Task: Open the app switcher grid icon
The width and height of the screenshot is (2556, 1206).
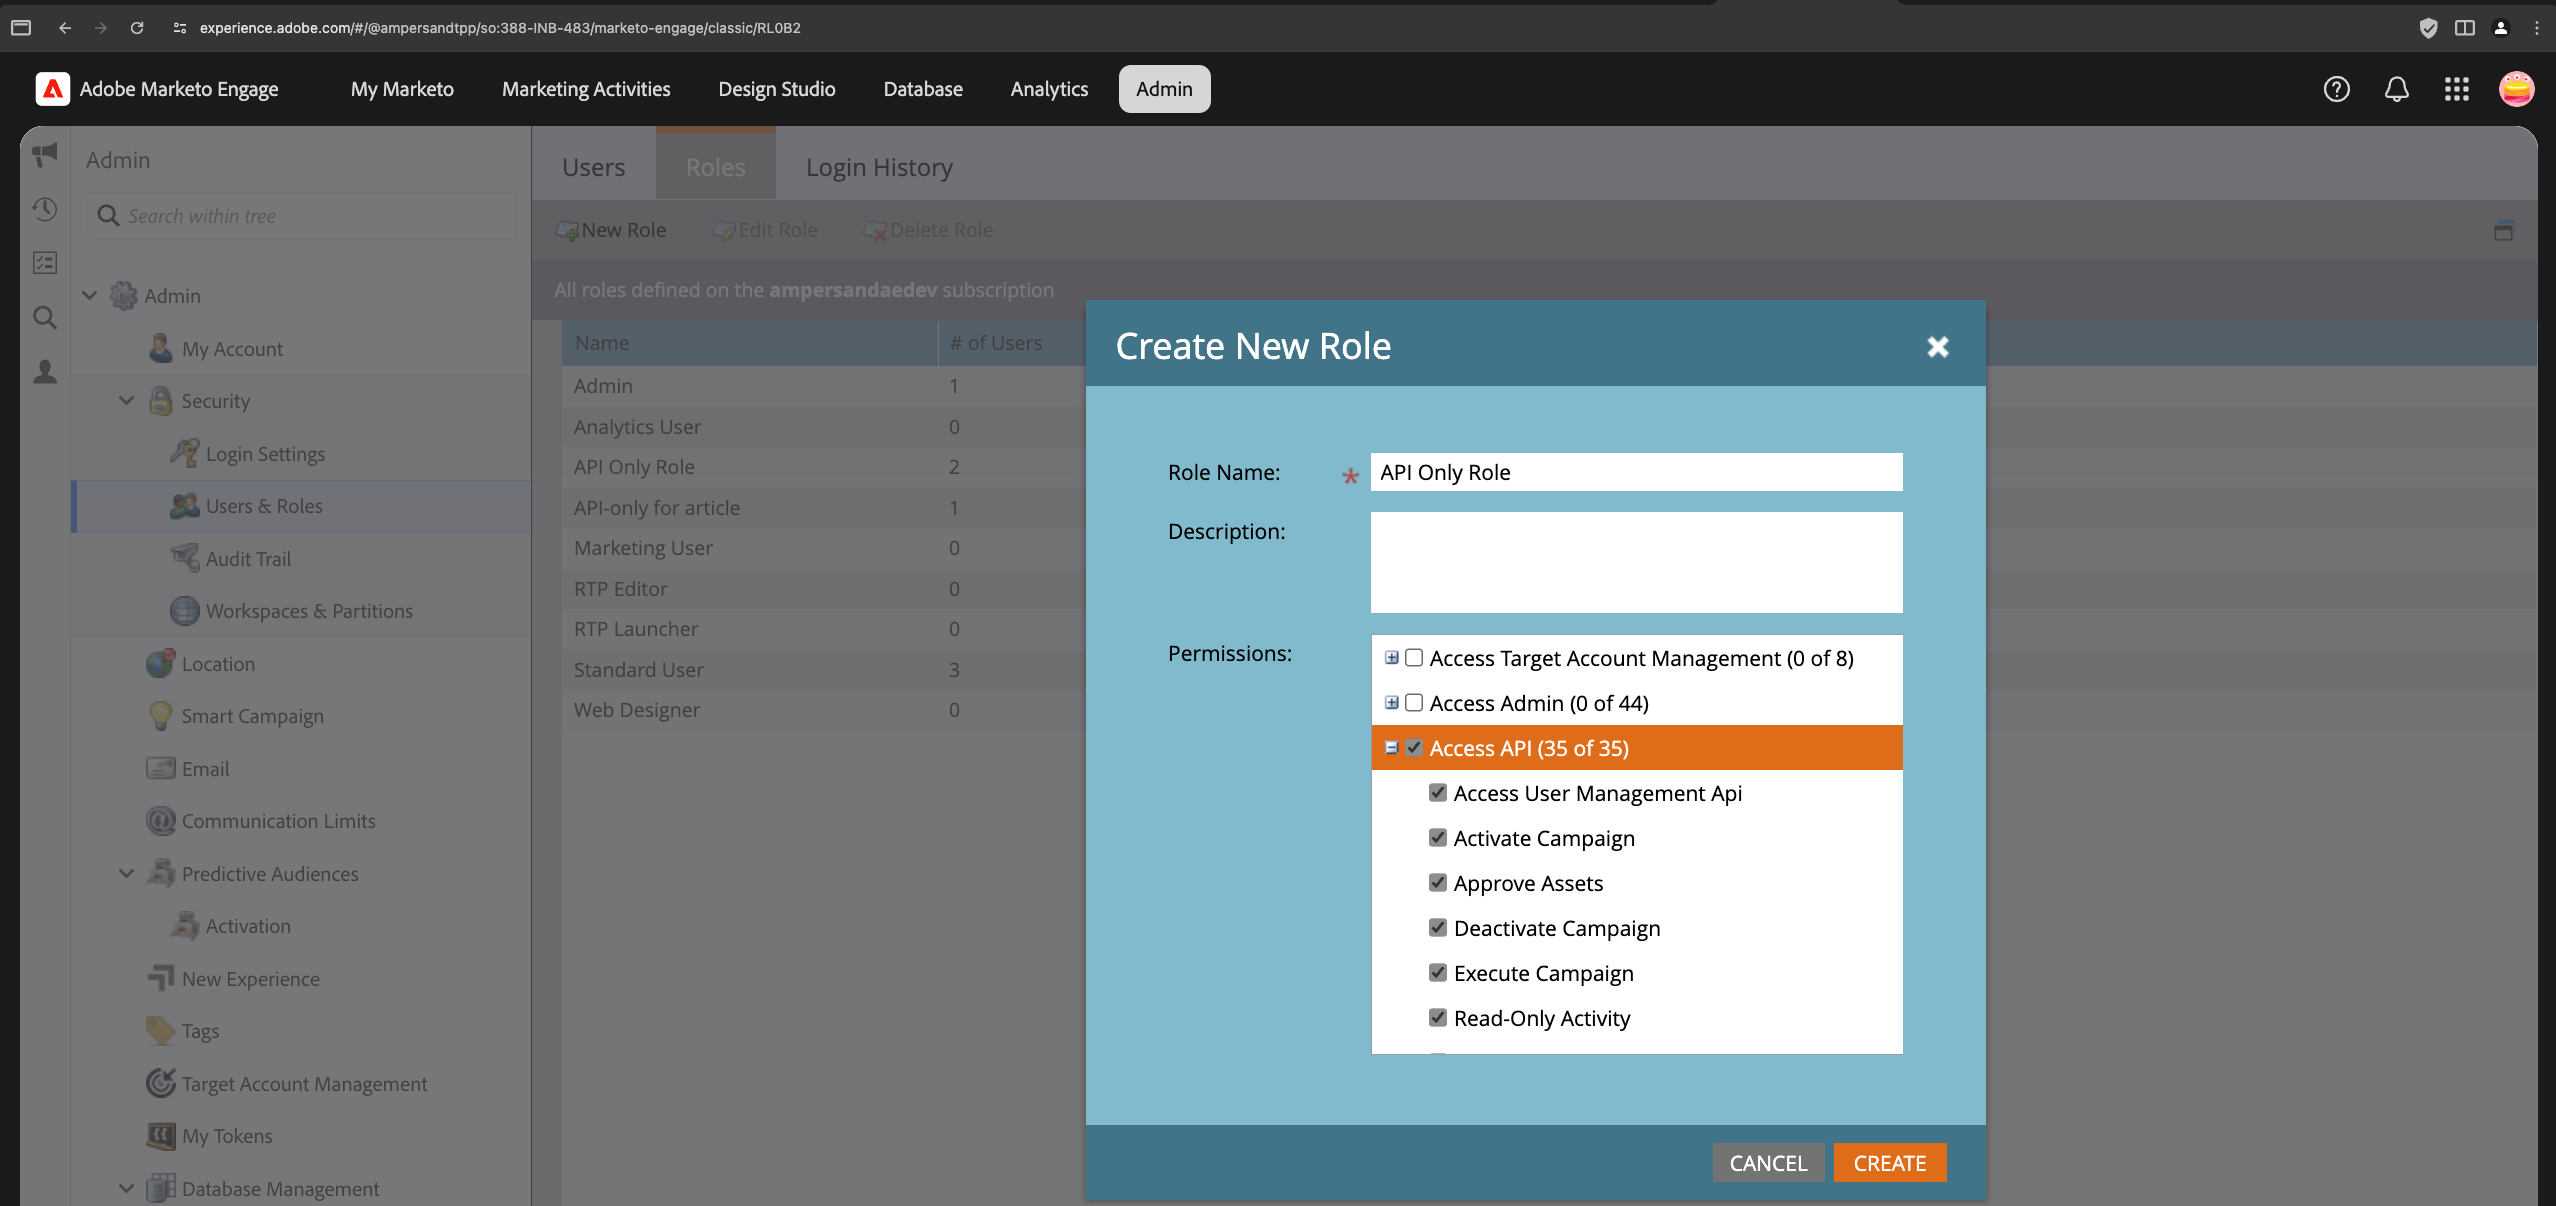Action: click(x=2456, y=89)
